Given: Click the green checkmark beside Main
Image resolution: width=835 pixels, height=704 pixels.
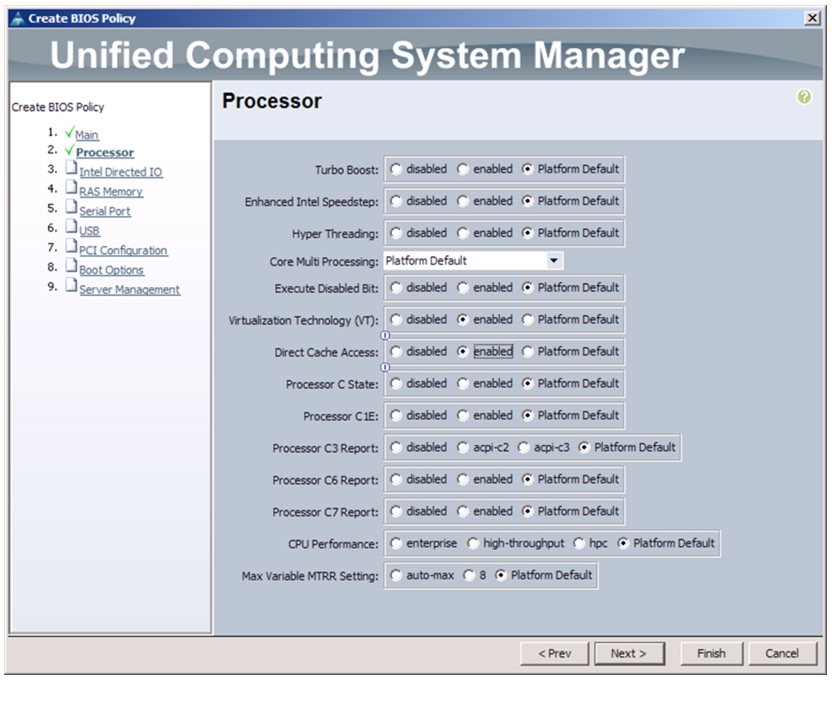Looking at the screenshot, I should 69,132.
